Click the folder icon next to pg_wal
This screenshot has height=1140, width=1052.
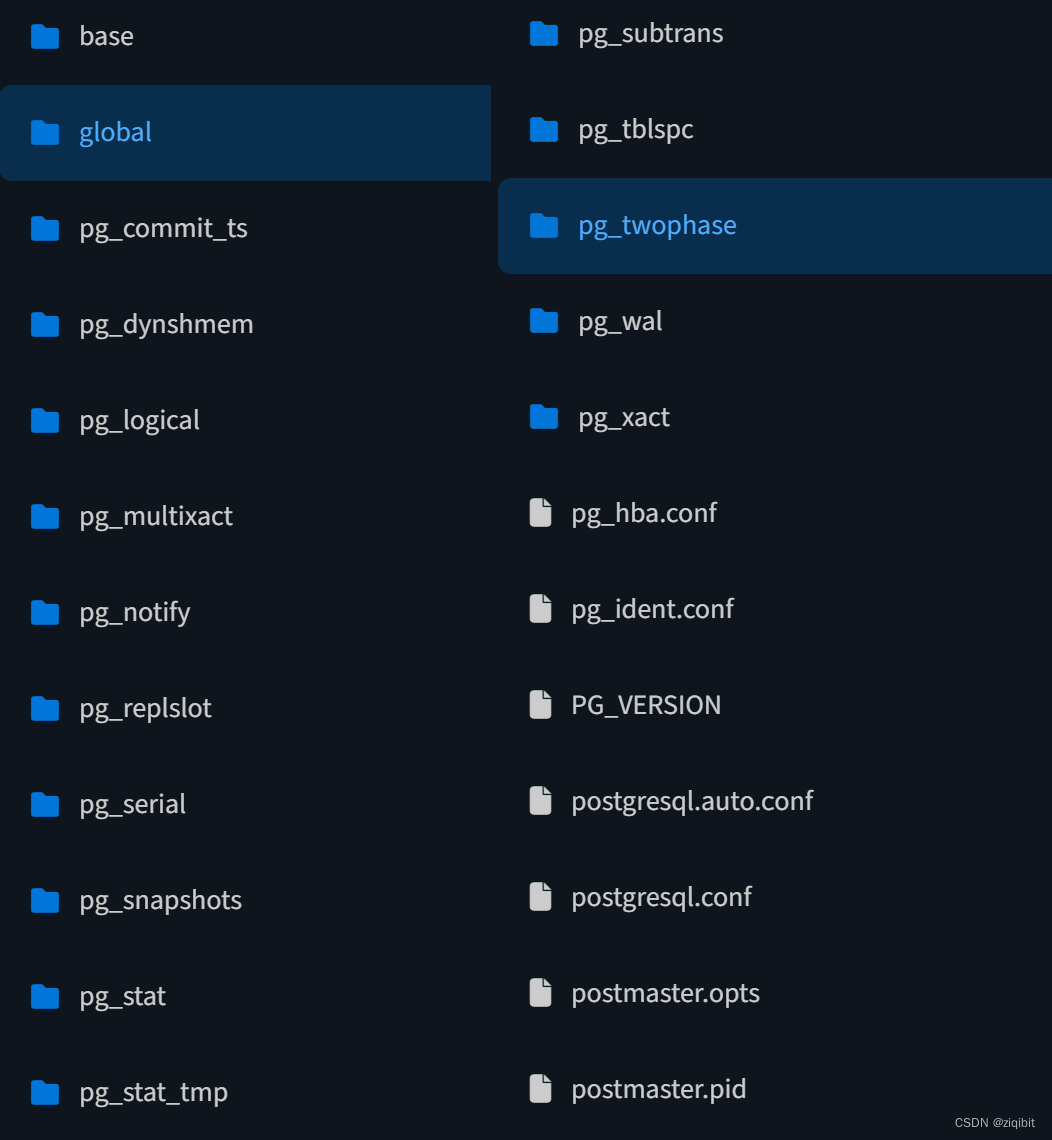click(x=543, y=321)
